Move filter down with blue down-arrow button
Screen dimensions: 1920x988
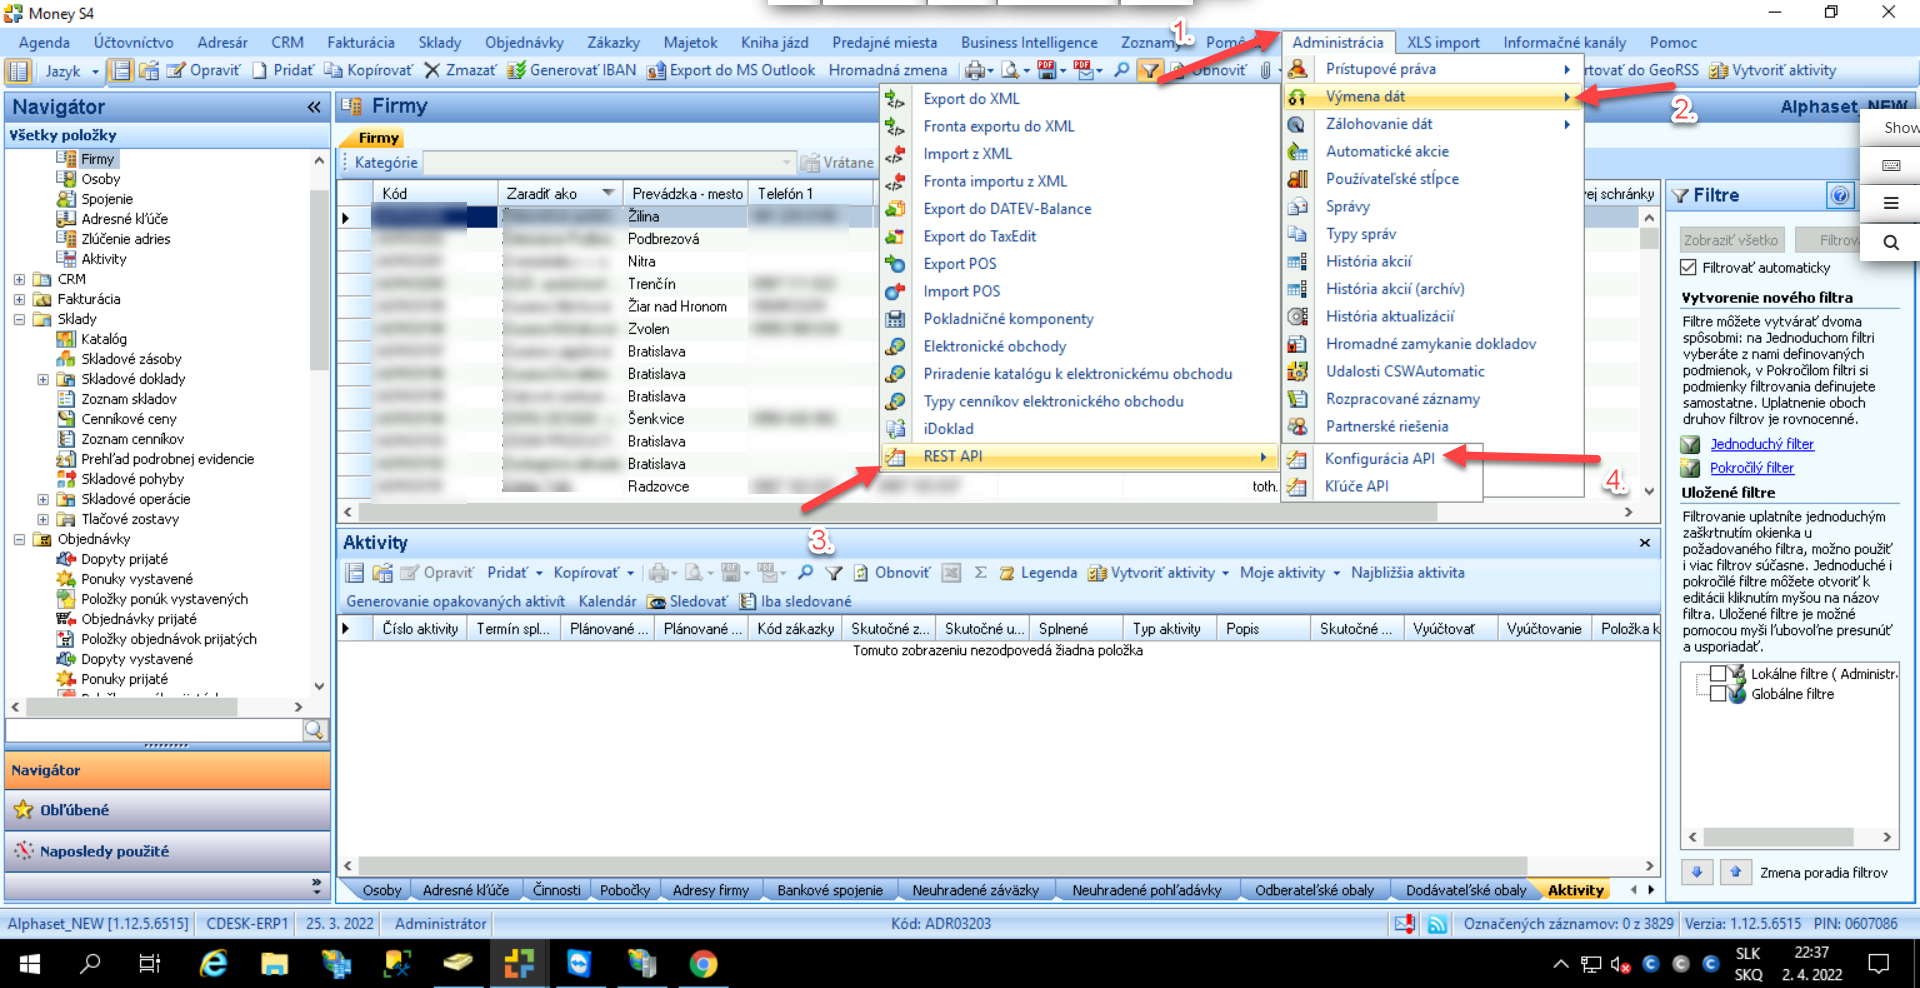point(1697,872)
